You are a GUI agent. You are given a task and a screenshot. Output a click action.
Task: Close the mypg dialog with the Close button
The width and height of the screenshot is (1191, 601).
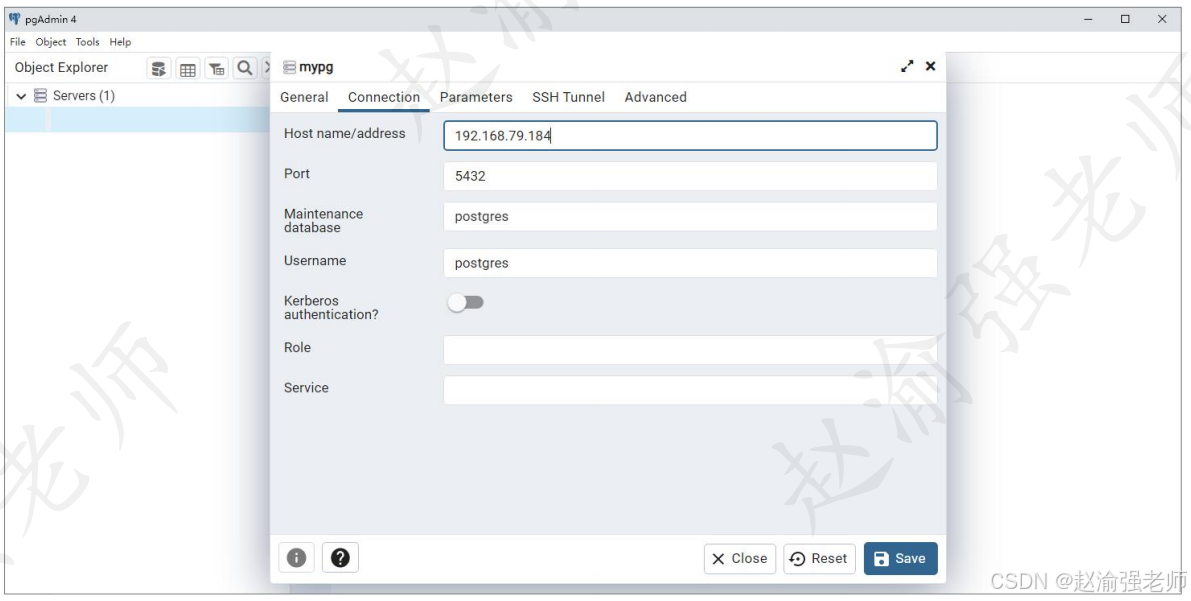coord(739,558)
